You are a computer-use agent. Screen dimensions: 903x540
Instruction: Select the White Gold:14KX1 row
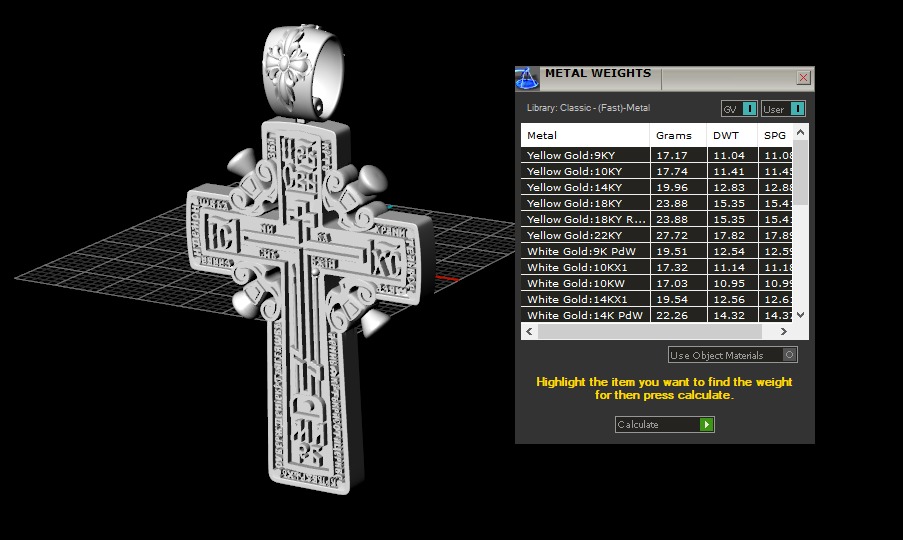pos(657,299)
